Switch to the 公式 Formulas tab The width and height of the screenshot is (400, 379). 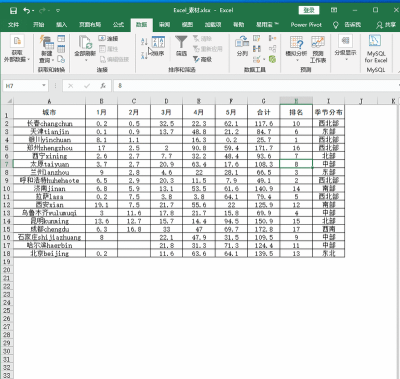[118, 25]
